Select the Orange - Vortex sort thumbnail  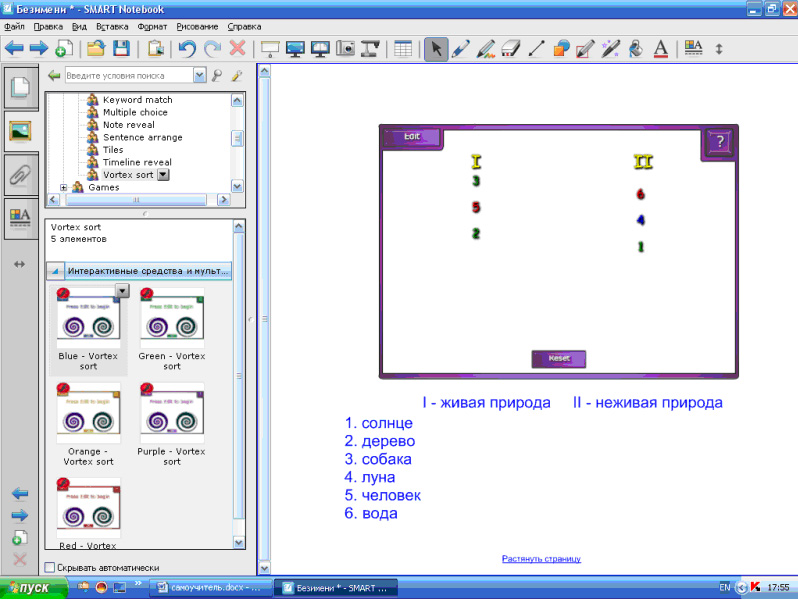[x=88, y=413]
